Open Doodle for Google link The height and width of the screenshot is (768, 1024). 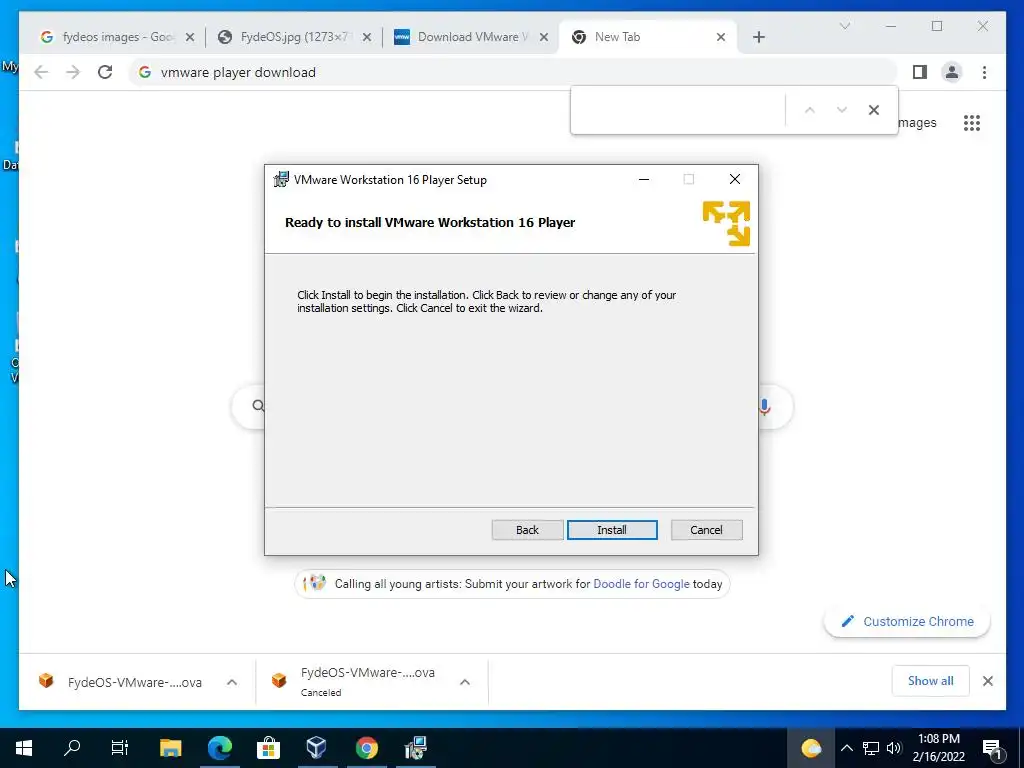[x=641, y=584]
